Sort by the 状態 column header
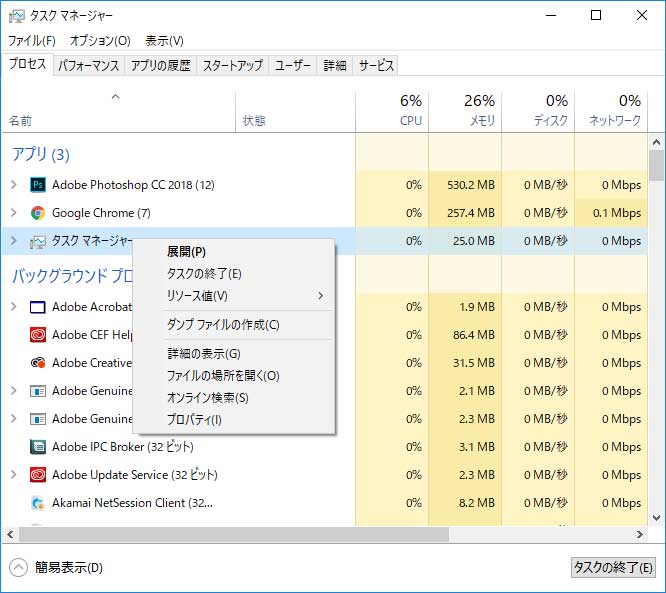This screenshot has width=666, height=593. pos(295,111)
